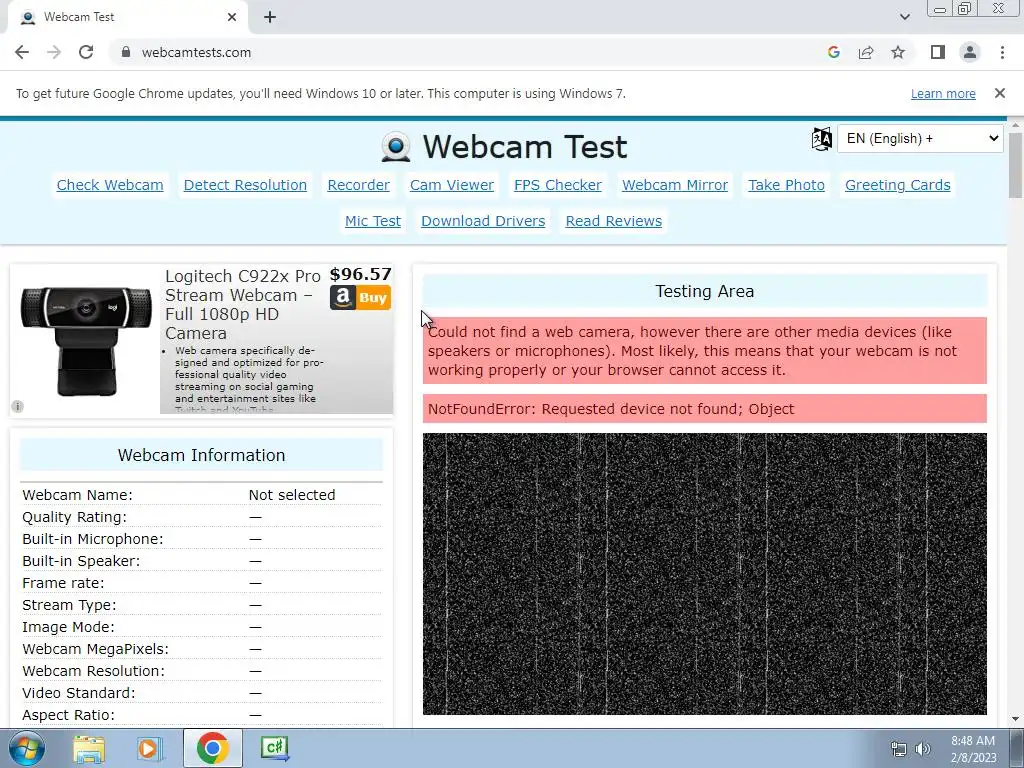1024x768 pixels.
Task: Click the Webcam Resolution row label
Action: pyautogui.click(x=93, y=671)
